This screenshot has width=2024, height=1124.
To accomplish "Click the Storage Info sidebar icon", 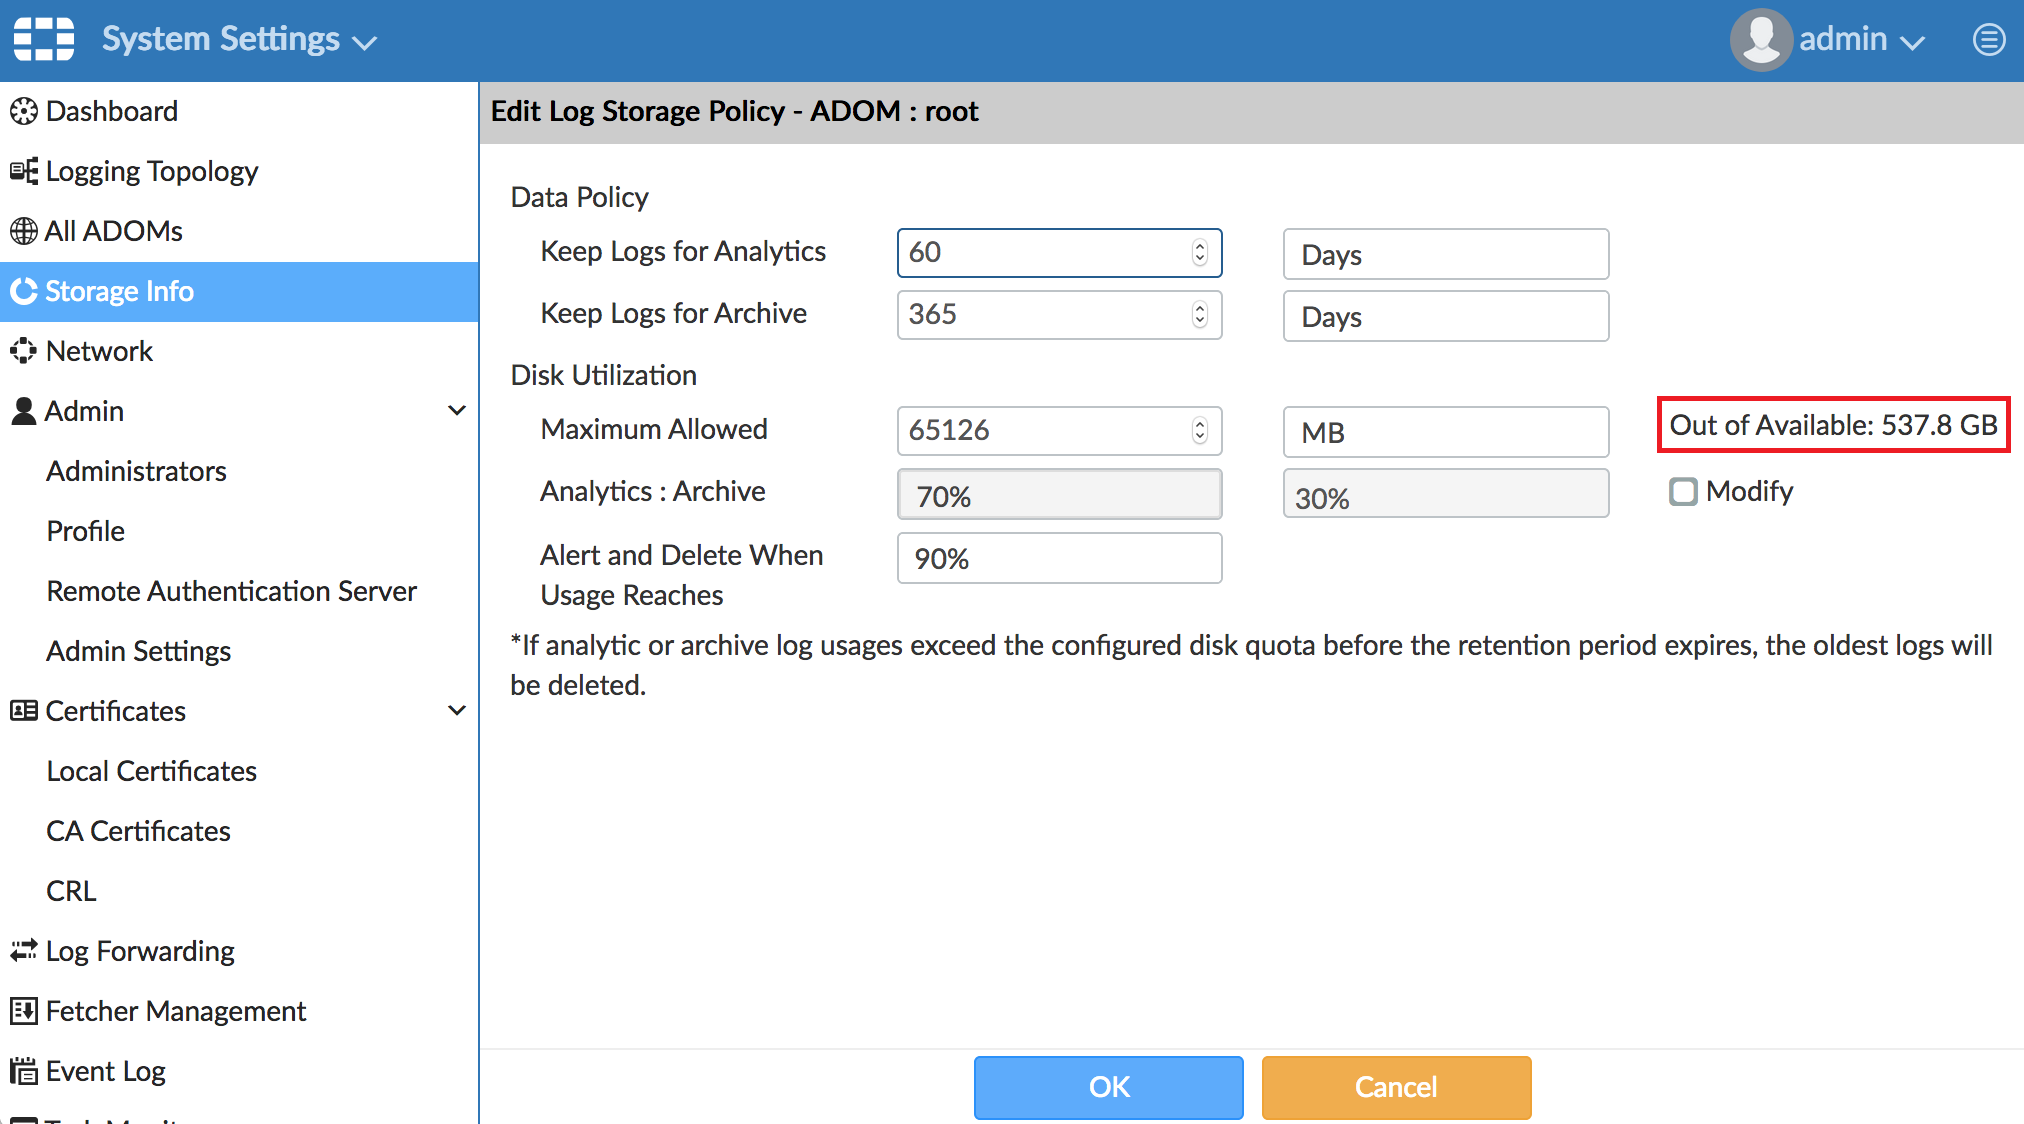I will point(23,290).
